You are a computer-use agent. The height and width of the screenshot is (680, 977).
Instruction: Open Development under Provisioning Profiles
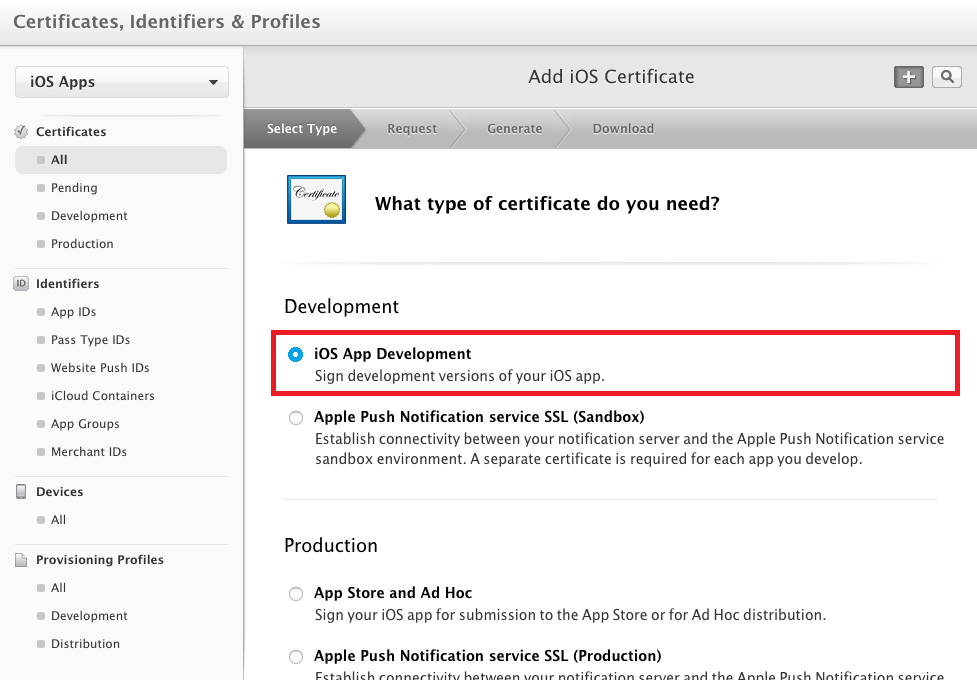(89, 616)
